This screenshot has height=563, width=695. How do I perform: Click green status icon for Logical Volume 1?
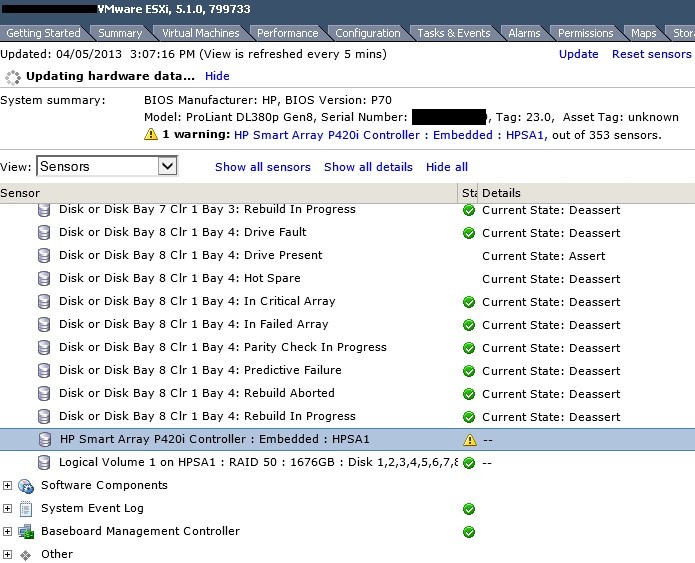click(469, 463)
